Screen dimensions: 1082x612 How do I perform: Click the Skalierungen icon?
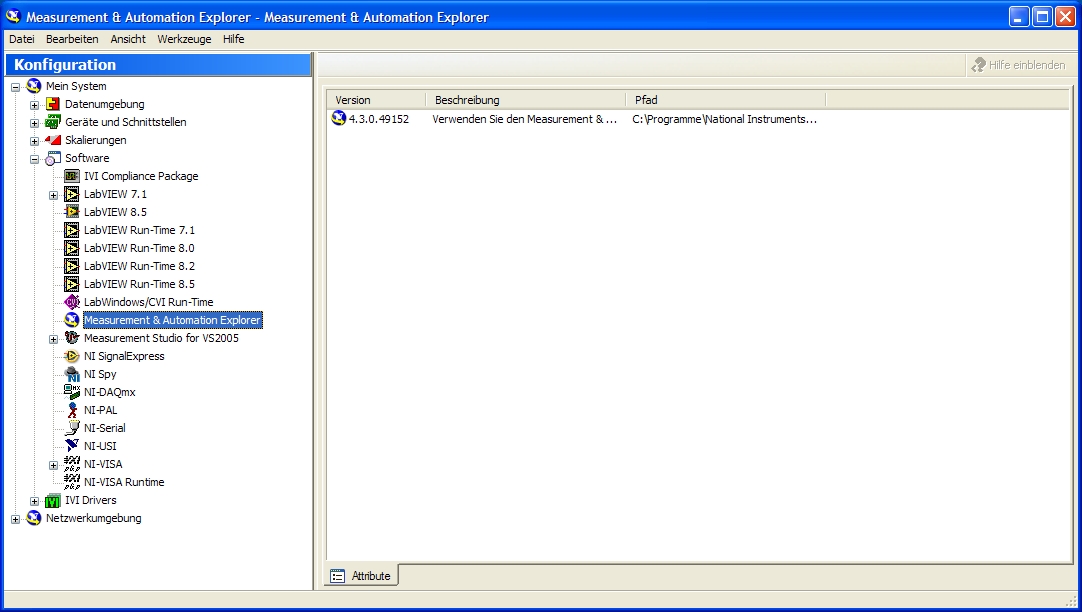point(52,140)
